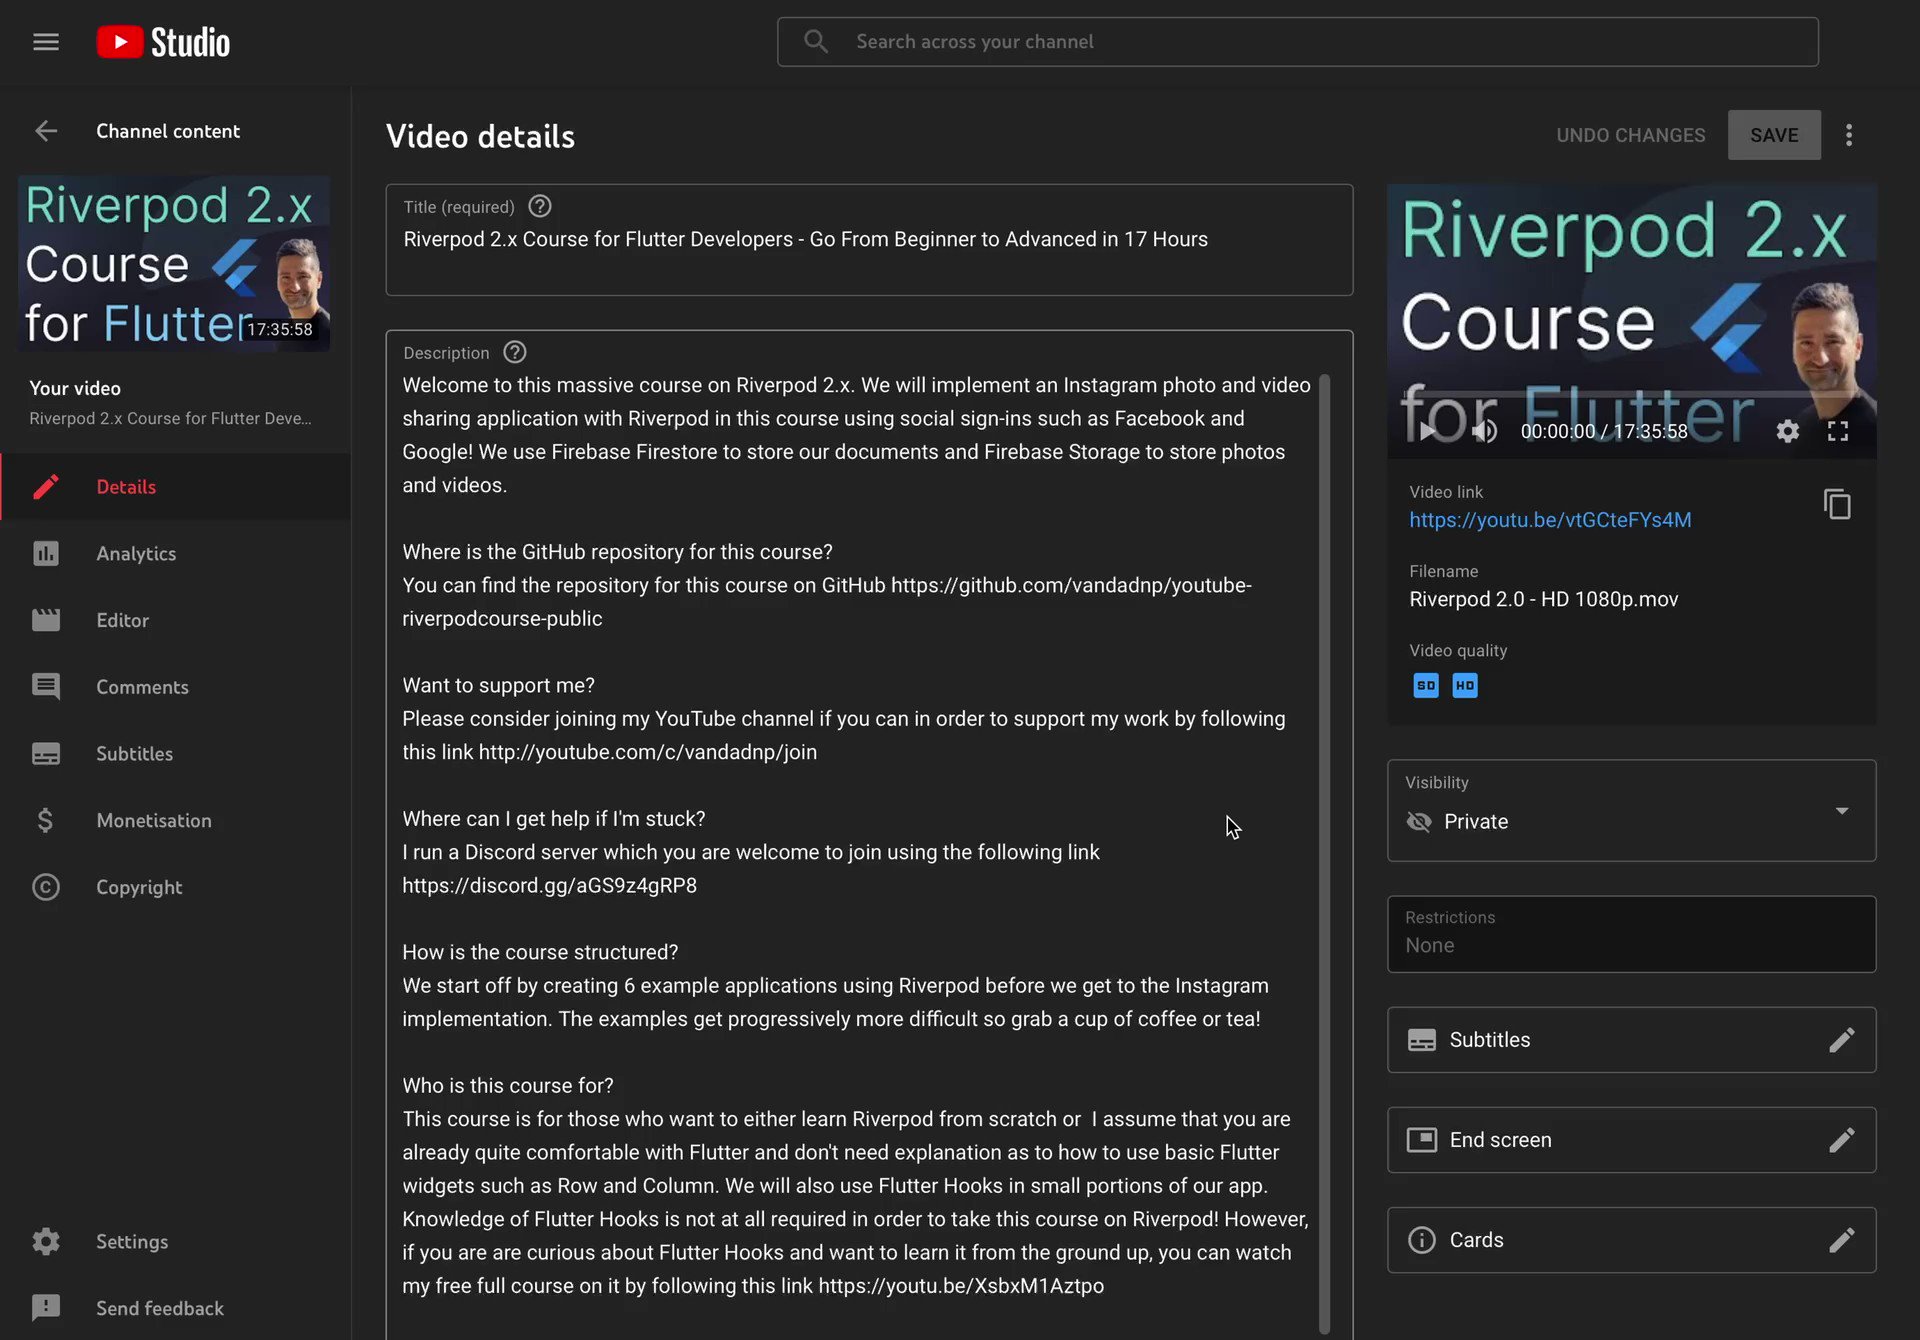Edit End screen with the pencil icon
The height and width of the screenshot is (1340, 1920).
click(1842, 1140)
